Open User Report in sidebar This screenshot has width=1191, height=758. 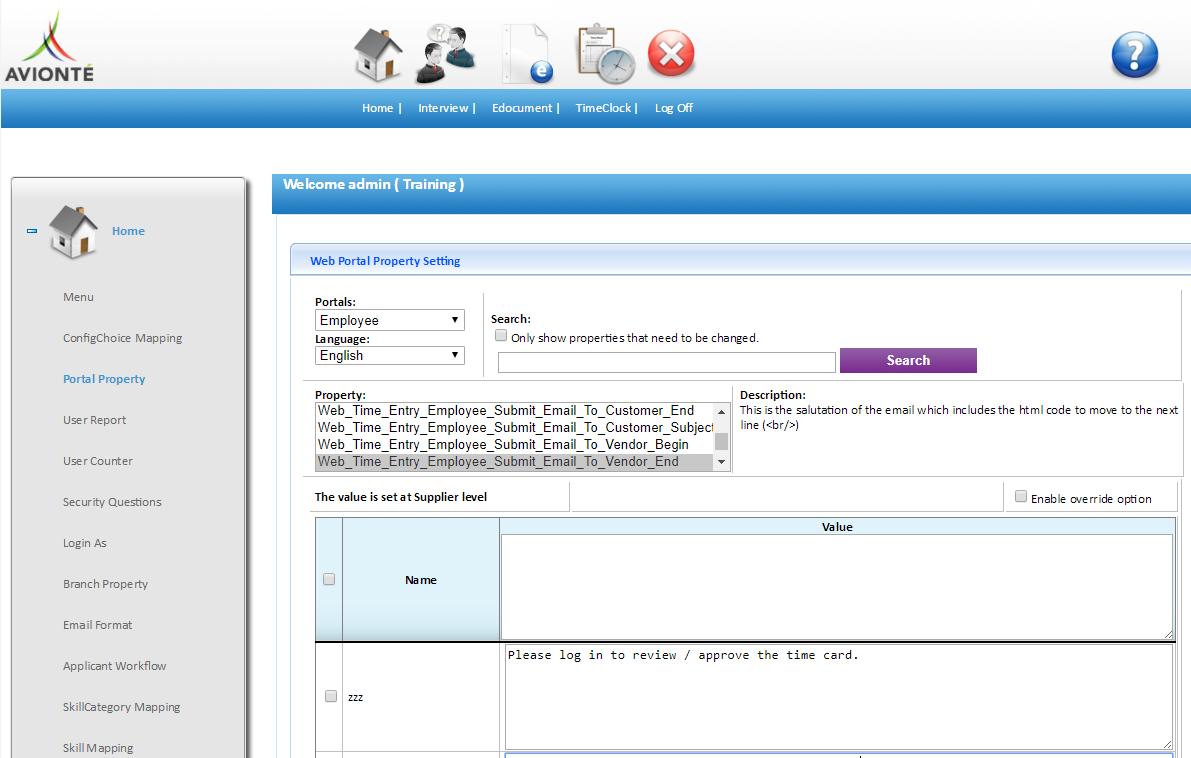[94, 420]
